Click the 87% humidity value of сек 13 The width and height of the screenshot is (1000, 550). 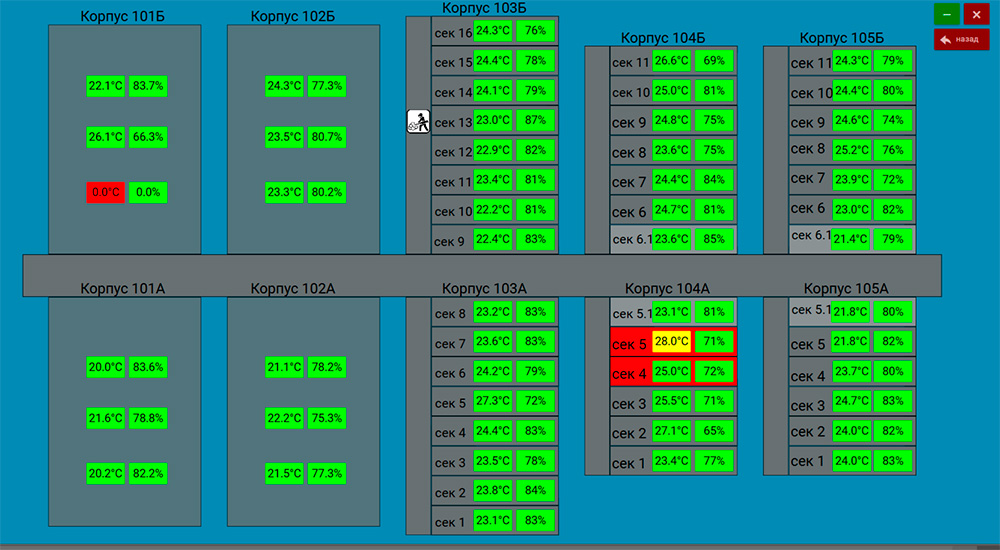pos(535,121)
